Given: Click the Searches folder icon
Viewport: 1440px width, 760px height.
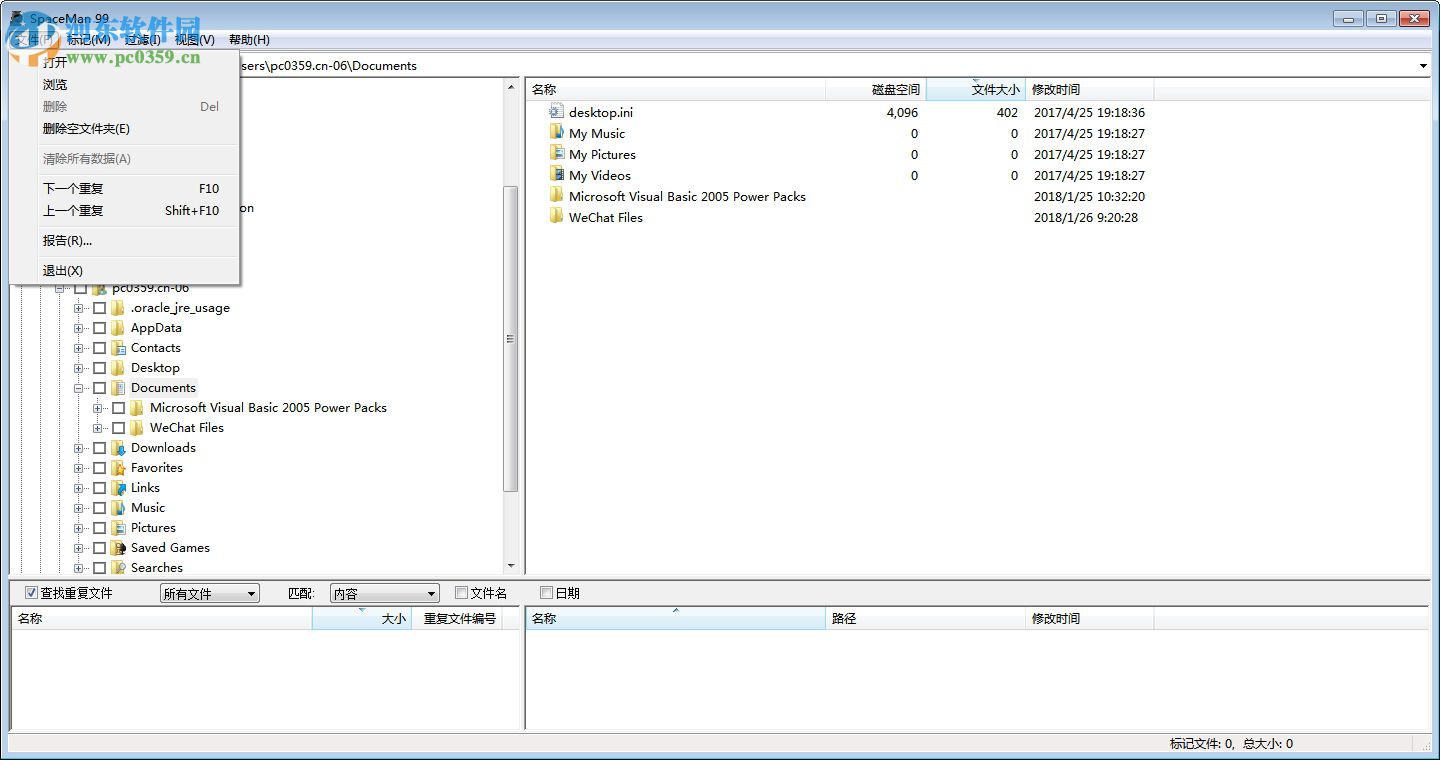Looking at the screenshot, I should 118,568.
